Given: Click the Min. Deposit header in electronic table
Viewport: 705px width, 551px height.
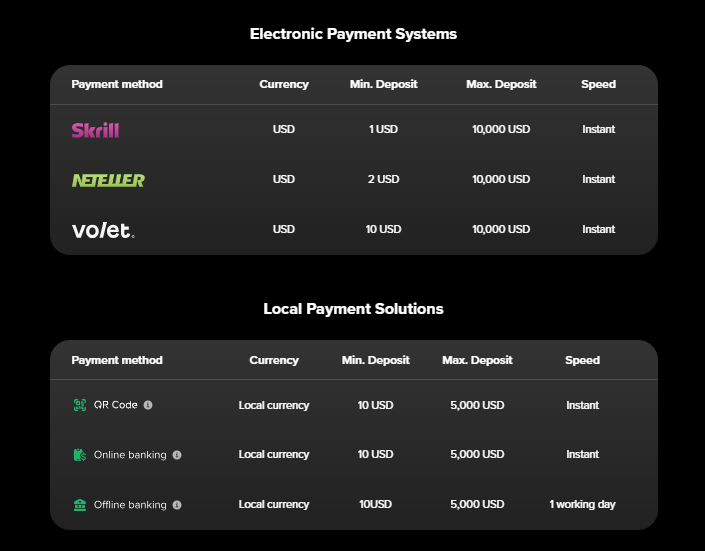Looking at the screenshot, I should tap(382, 84).
